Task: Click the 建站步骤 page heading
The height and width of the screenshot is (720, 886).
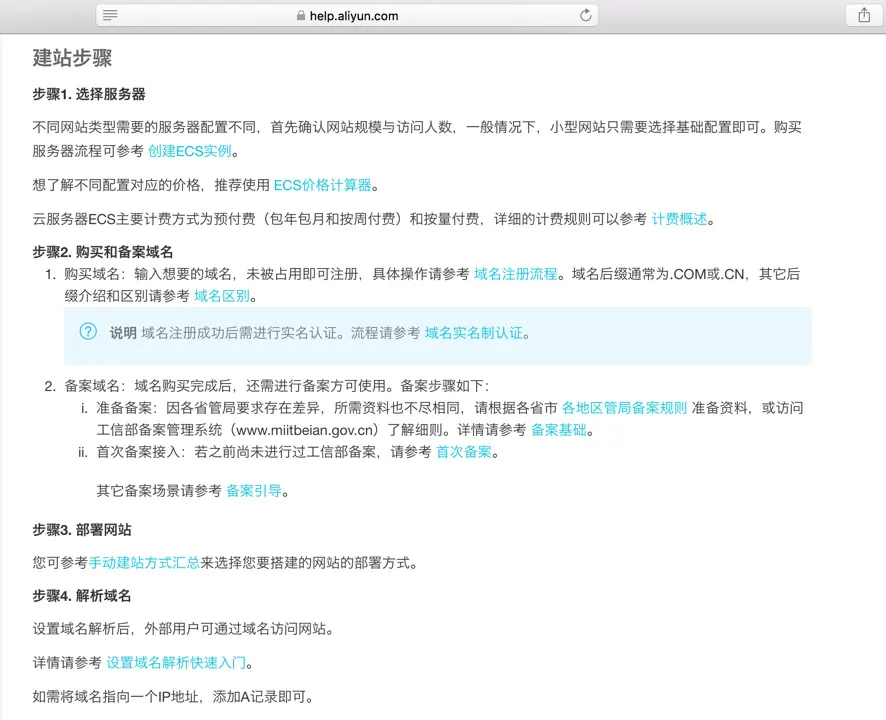Action: [x=72, y=58]
